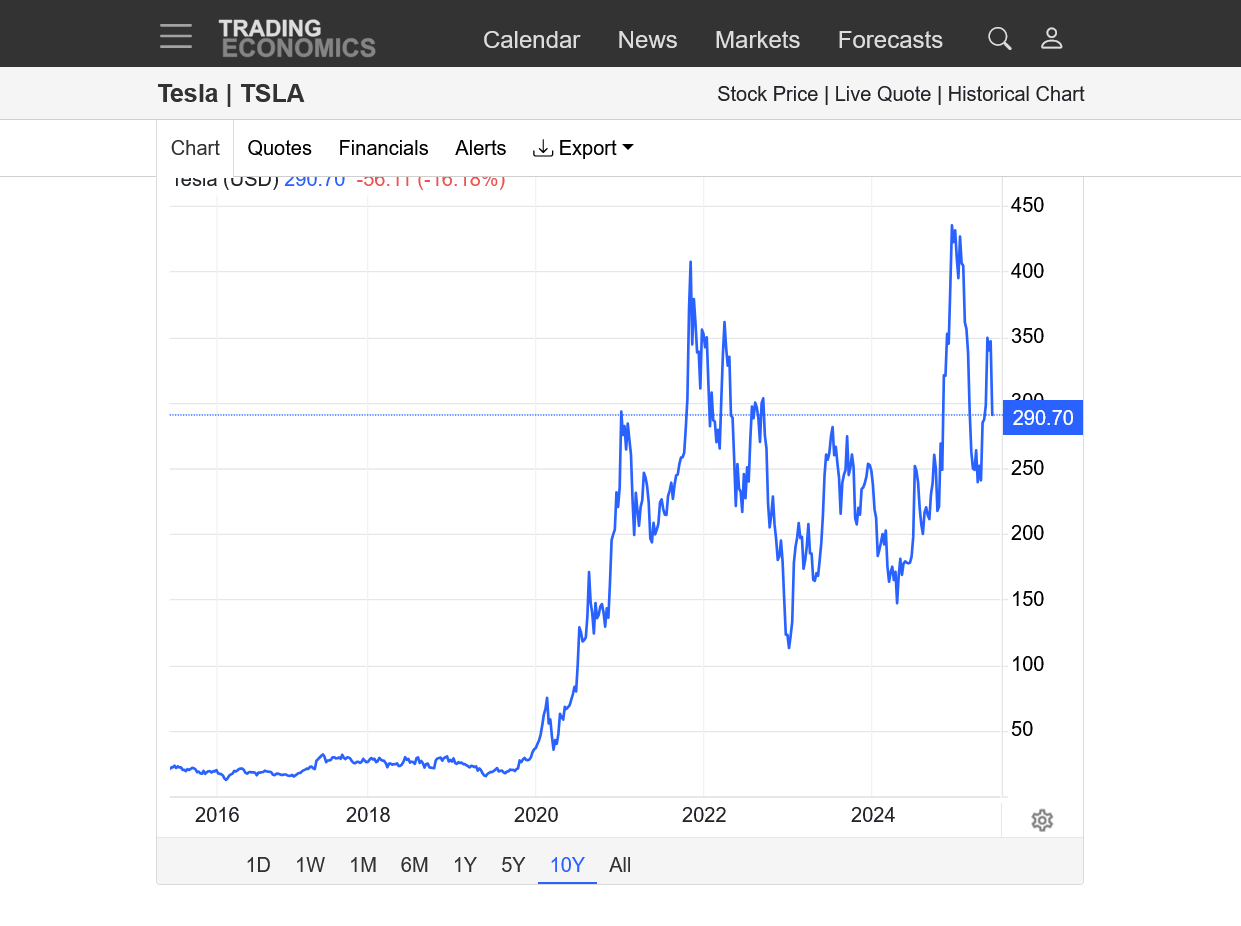This screenshot has width=1241, height=926.
Task: Open the hamburger navigation menu
Action: (x=176, y=37)
